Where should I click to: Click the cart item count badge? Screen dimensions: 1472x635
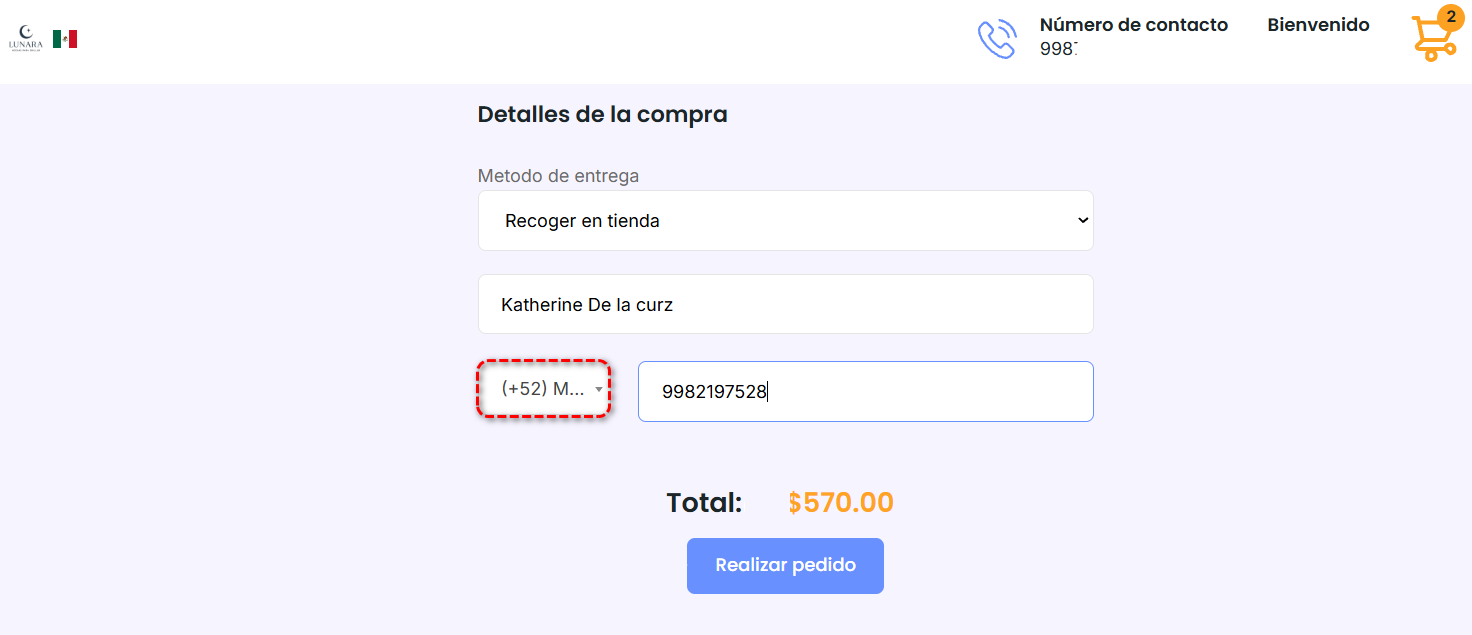1451,17
